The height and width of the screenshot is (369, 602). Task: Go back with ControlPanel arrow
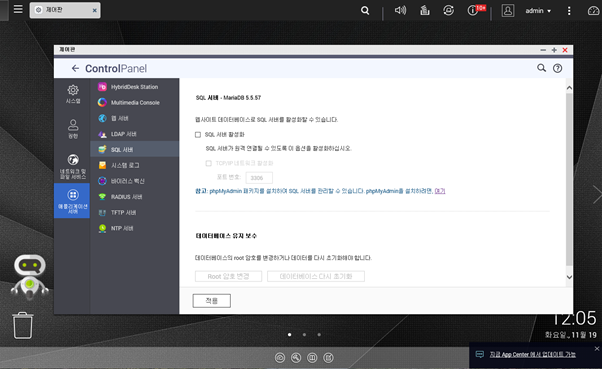[x=75, y=68]
